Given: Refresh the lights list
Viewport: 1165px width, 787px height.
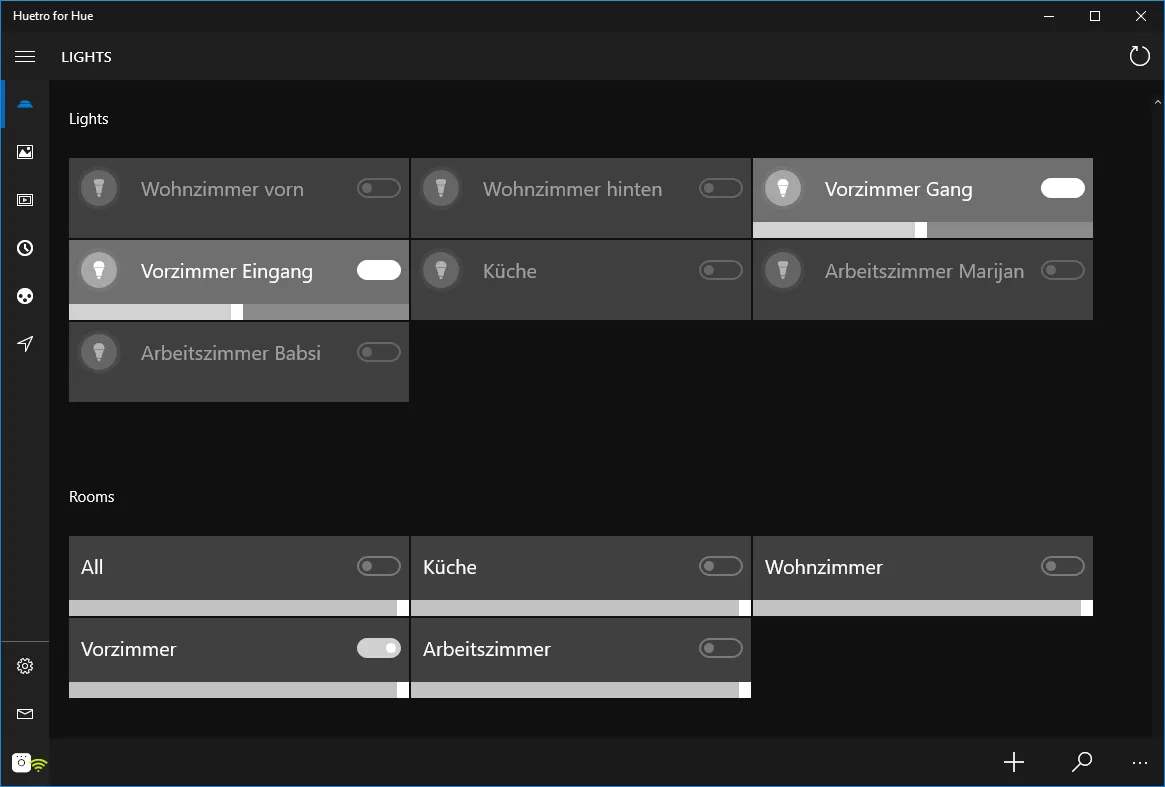Looking at the screenshot, I should tap(1139, 56).
